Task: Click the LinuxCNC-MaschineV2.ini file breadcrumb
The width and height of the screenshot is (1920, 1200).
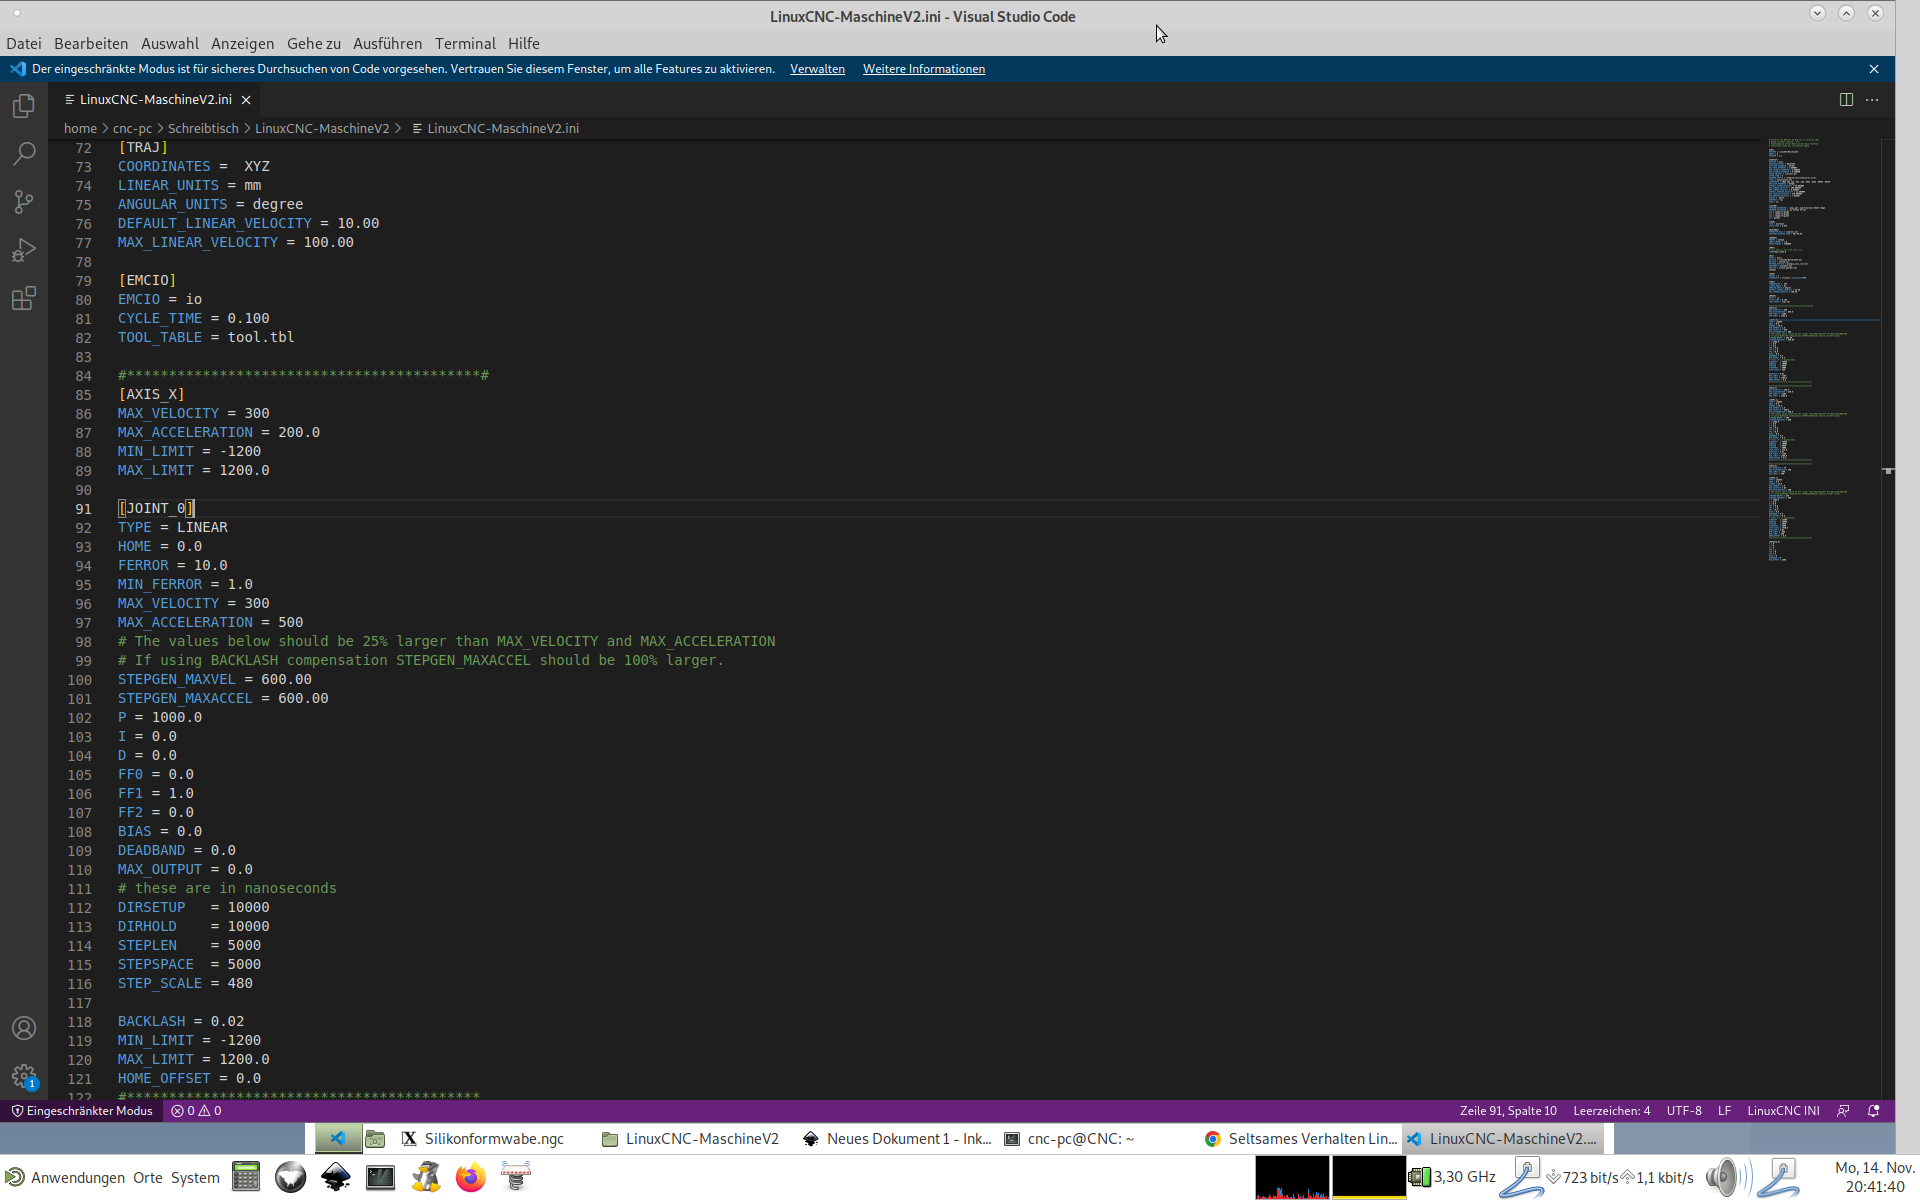Action: pyautogui.click(x=496, y=128)
